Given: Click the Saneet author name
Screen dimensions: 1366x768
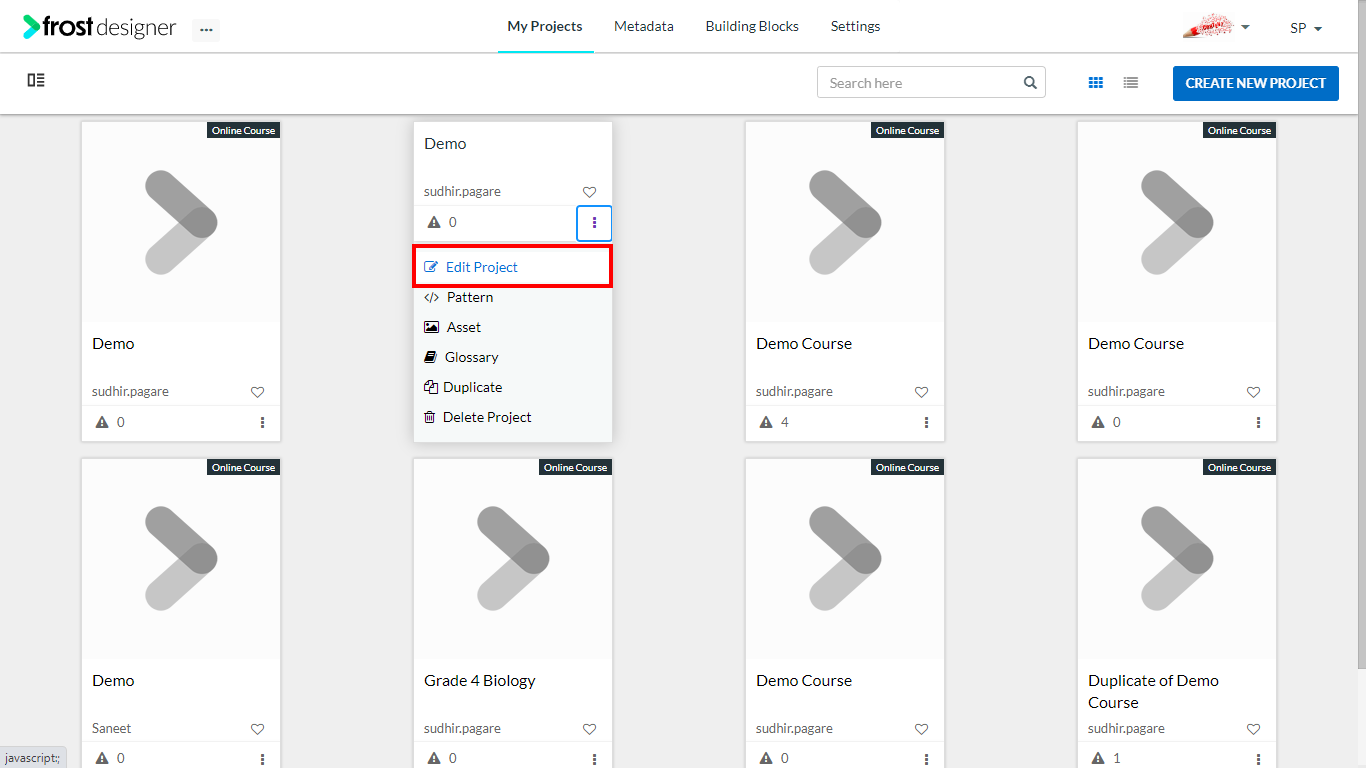Looking at the screenshot, I should point(112,729).
